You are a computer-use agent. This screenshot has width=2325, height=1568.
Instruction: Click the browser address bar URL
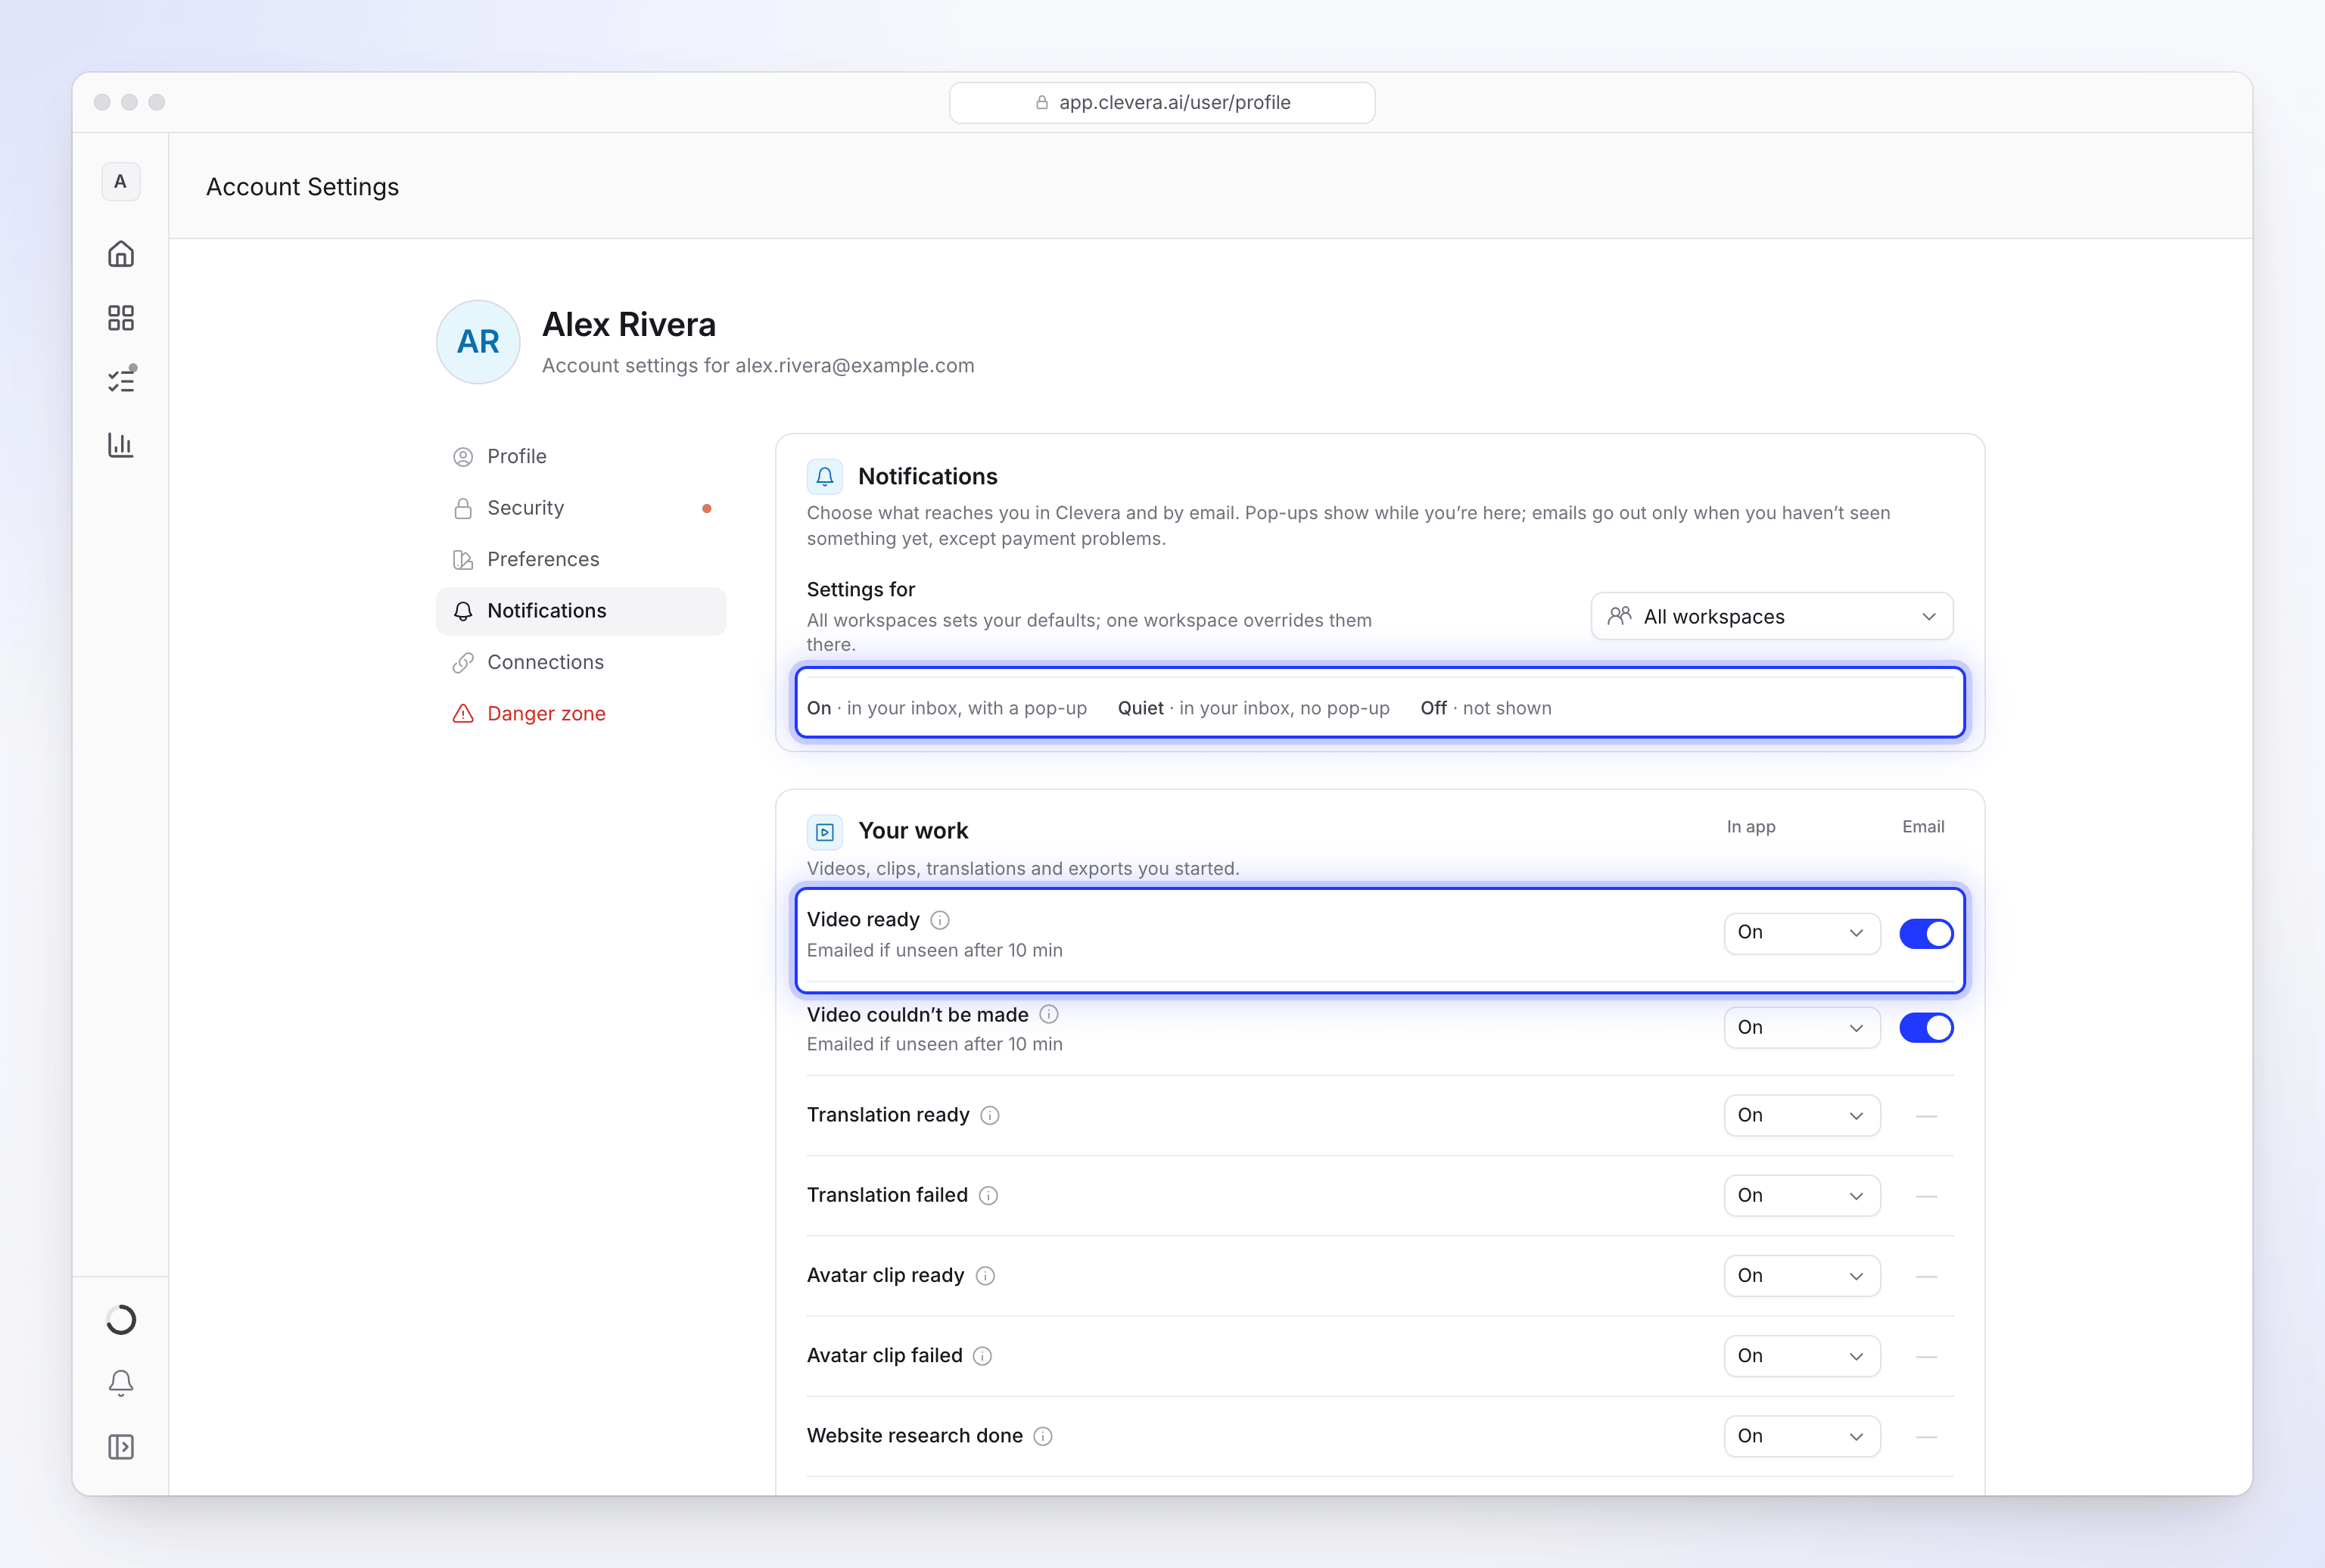pyautogui.click(x=1162, y=102)
